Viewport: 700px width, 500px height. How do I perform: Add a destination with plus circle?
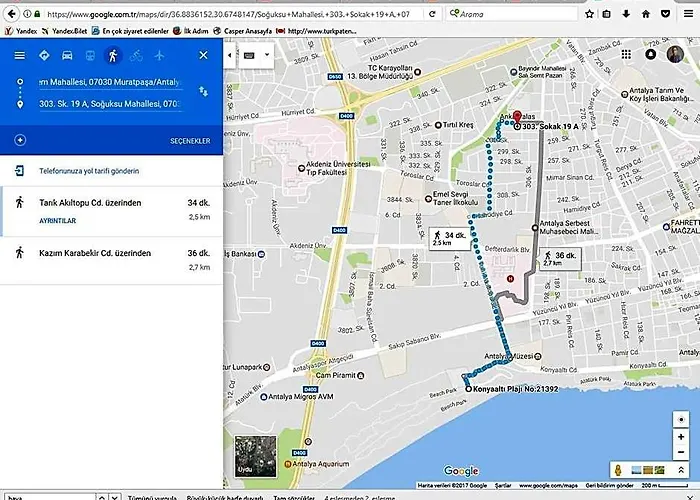20,140
